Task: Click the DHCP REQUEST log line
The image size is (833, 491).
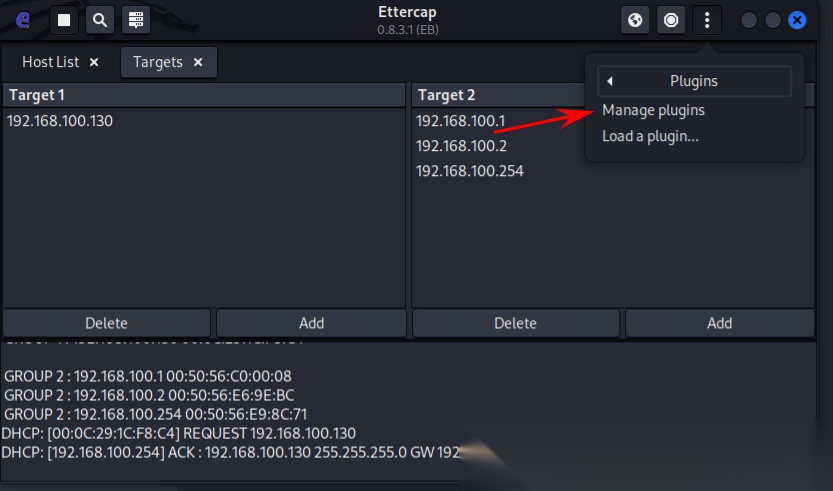Action: (x=178, y=434)
